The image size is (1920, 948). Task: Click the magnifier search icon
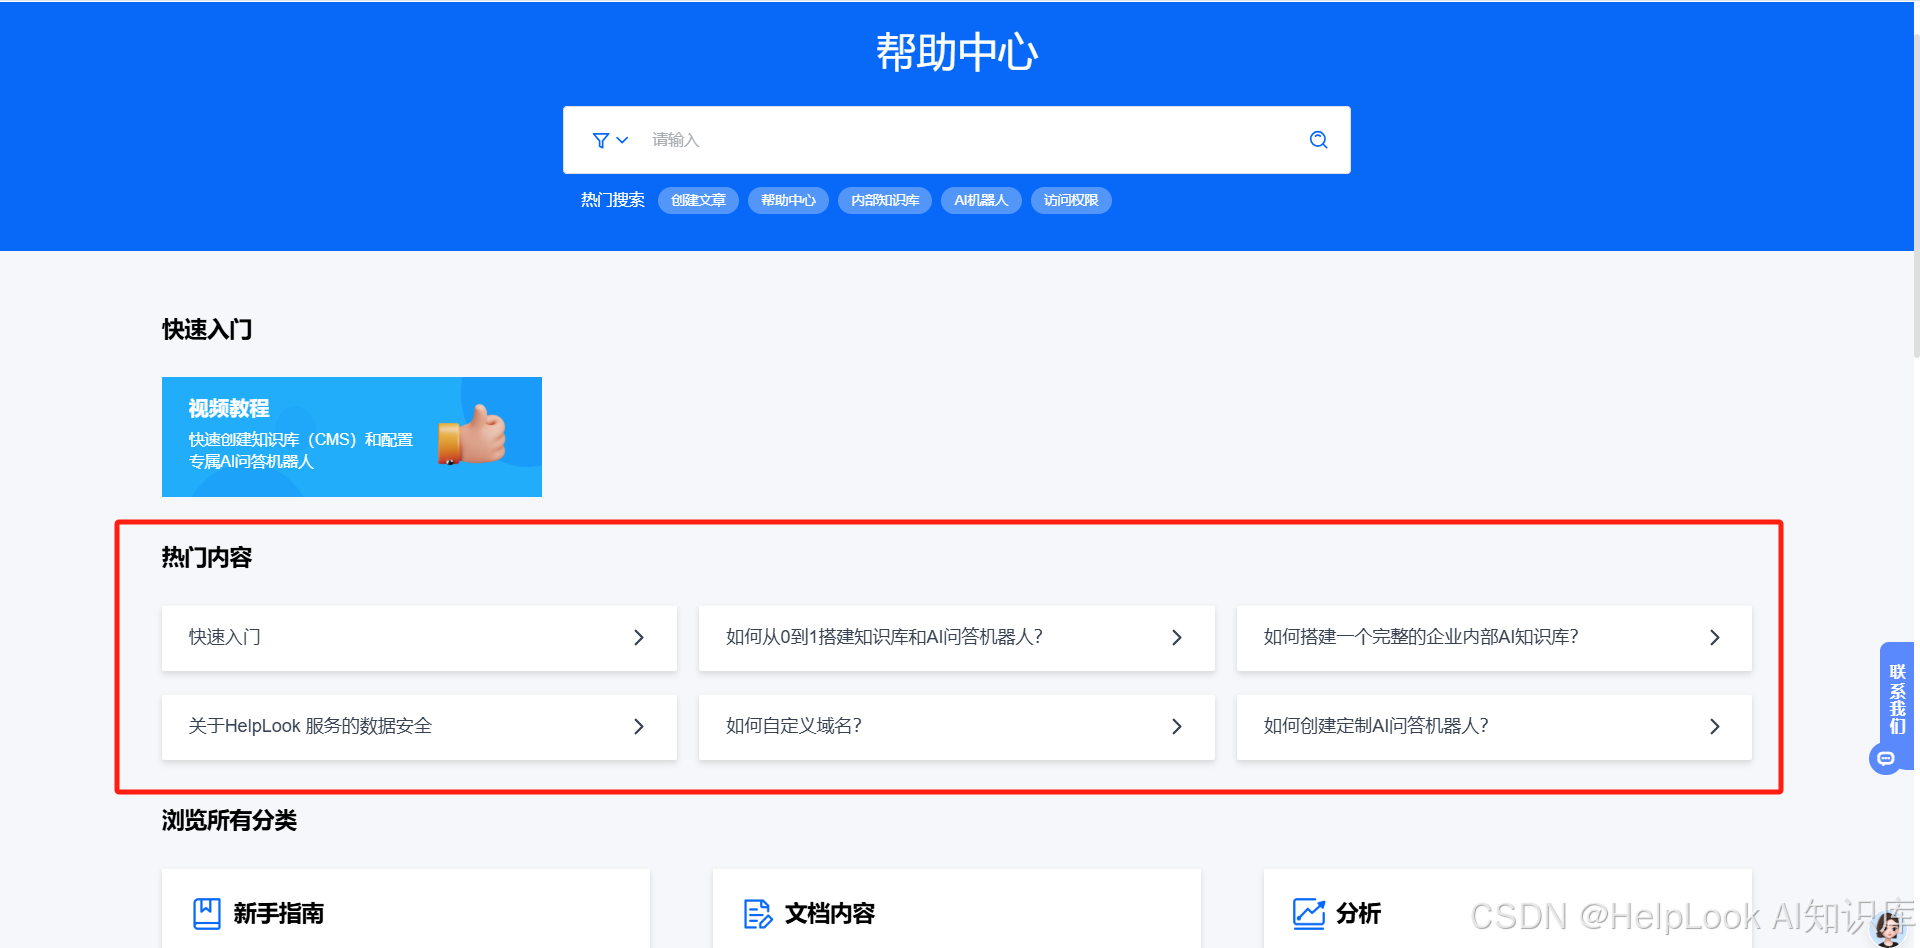[x=1318, y=140]
